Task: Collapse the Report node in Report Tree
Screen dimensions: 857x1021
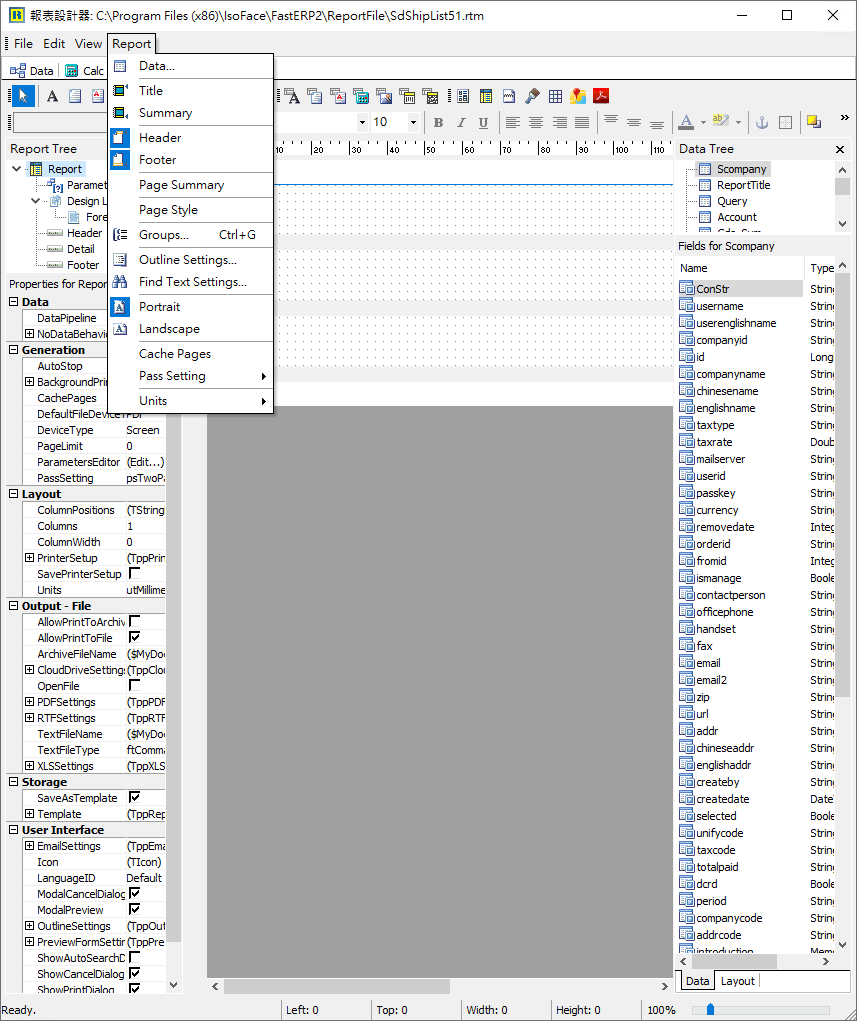Action: coord(17,169)
